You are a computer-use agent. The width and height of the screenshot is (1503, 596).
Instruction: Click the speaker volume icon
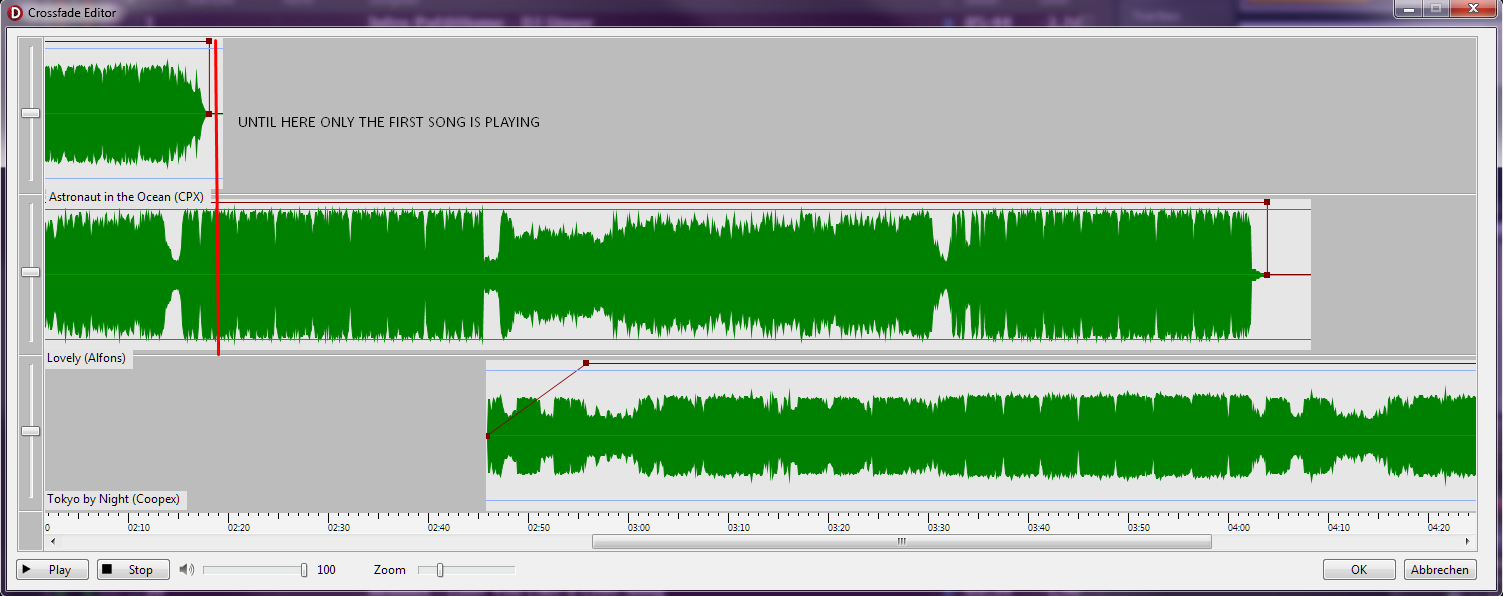[187, 570]
